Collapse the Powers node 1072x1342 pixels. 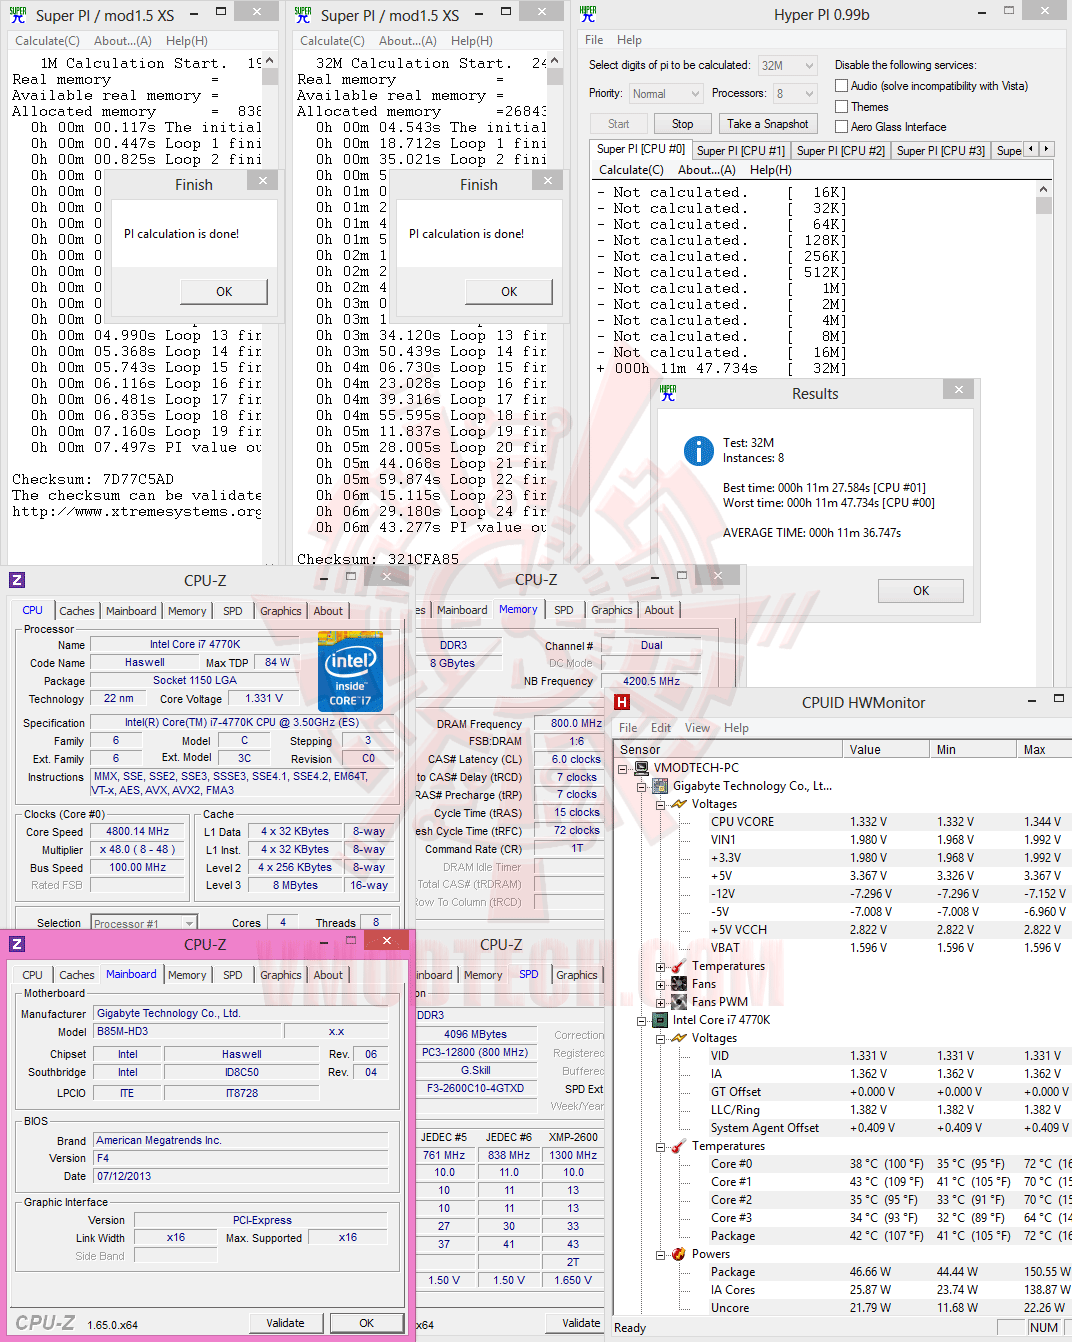(x=660, y=1254)
